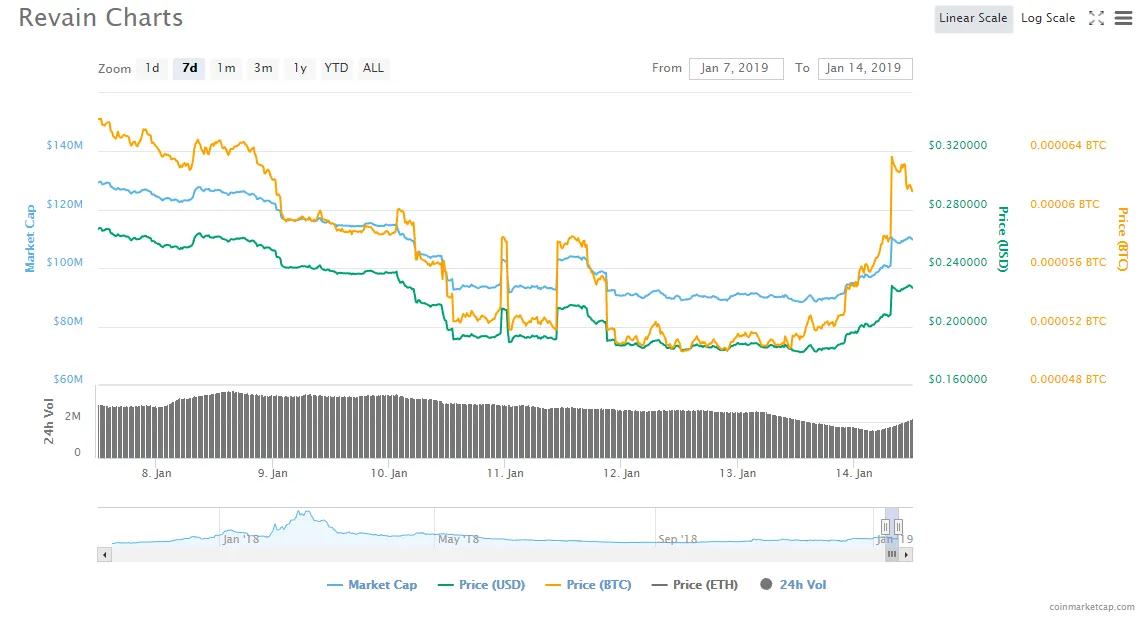1143x619 pixels.
Task: Click the 0.000048 BTC axis label
Action: point(1068,379)
